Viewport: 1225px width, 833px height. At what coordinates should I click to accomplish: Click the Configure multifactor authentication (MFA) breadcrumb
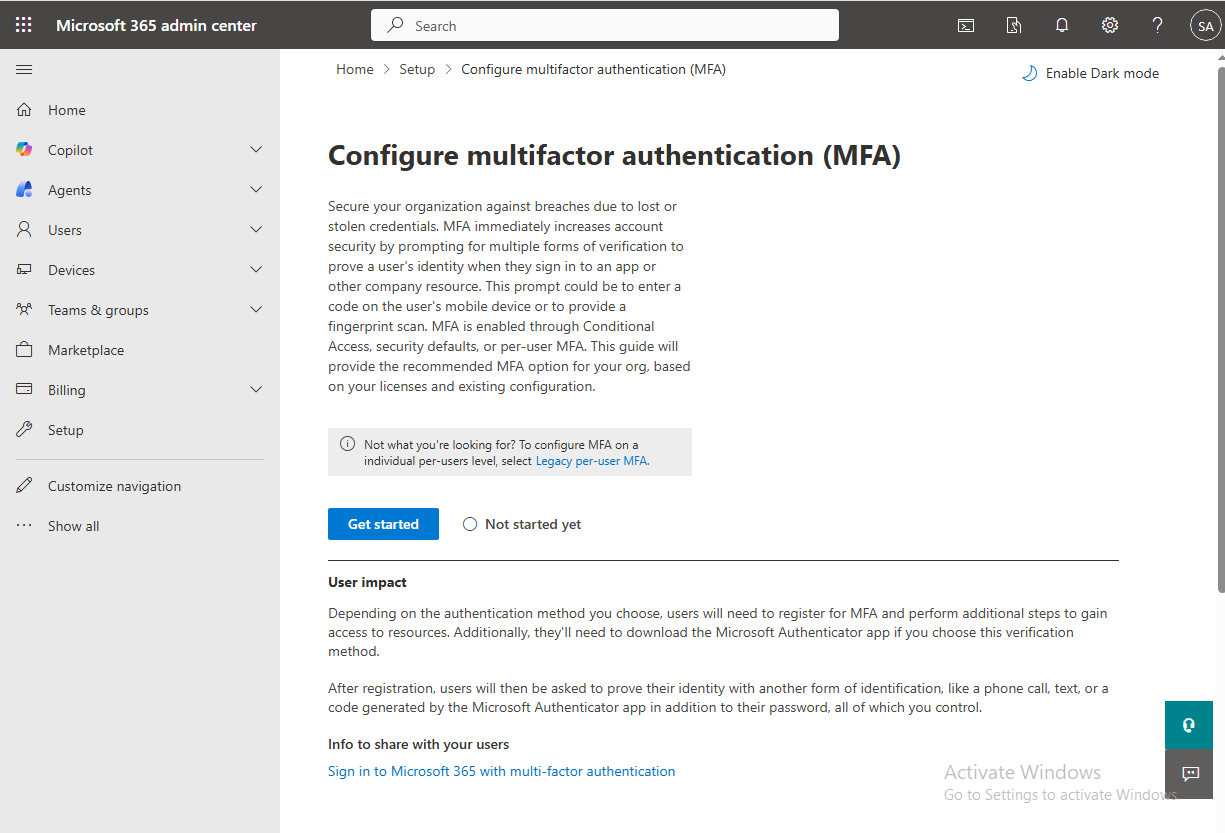(x=593, y=69)
